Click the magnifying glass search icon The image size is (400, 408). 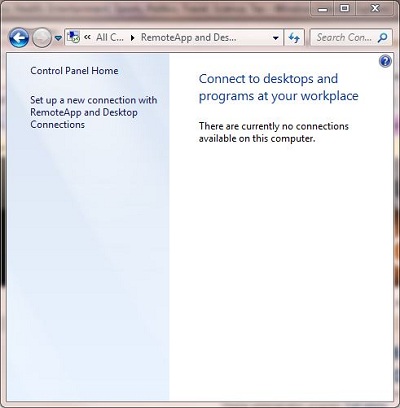click(383, 37)
